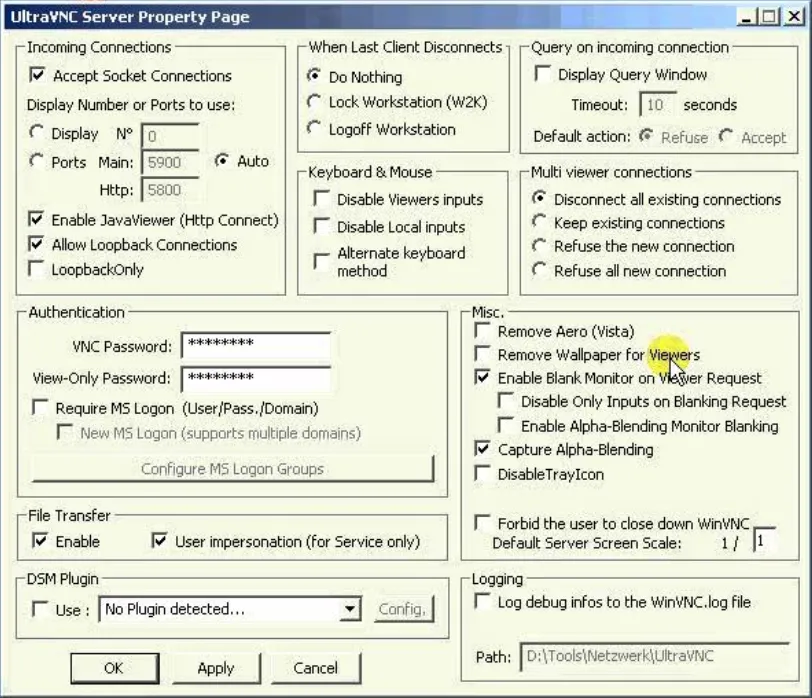The width and height of the screenshot is (812, 698).
Task: Toggle User impersonation (for Service only)
Action: (x=159, y=541)
